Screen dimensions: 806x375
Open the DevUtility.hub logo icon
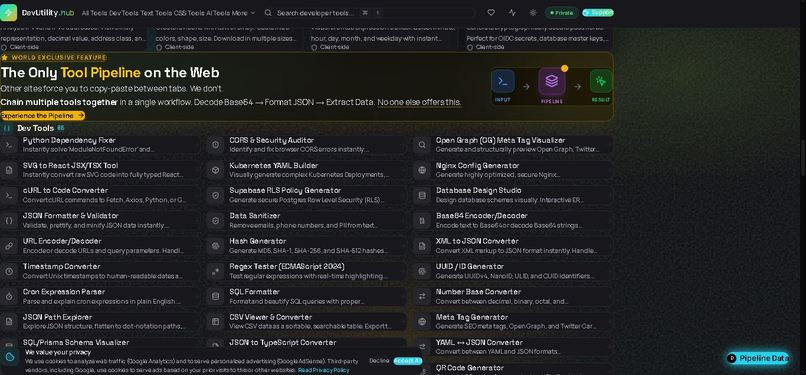tap(9, 12)
